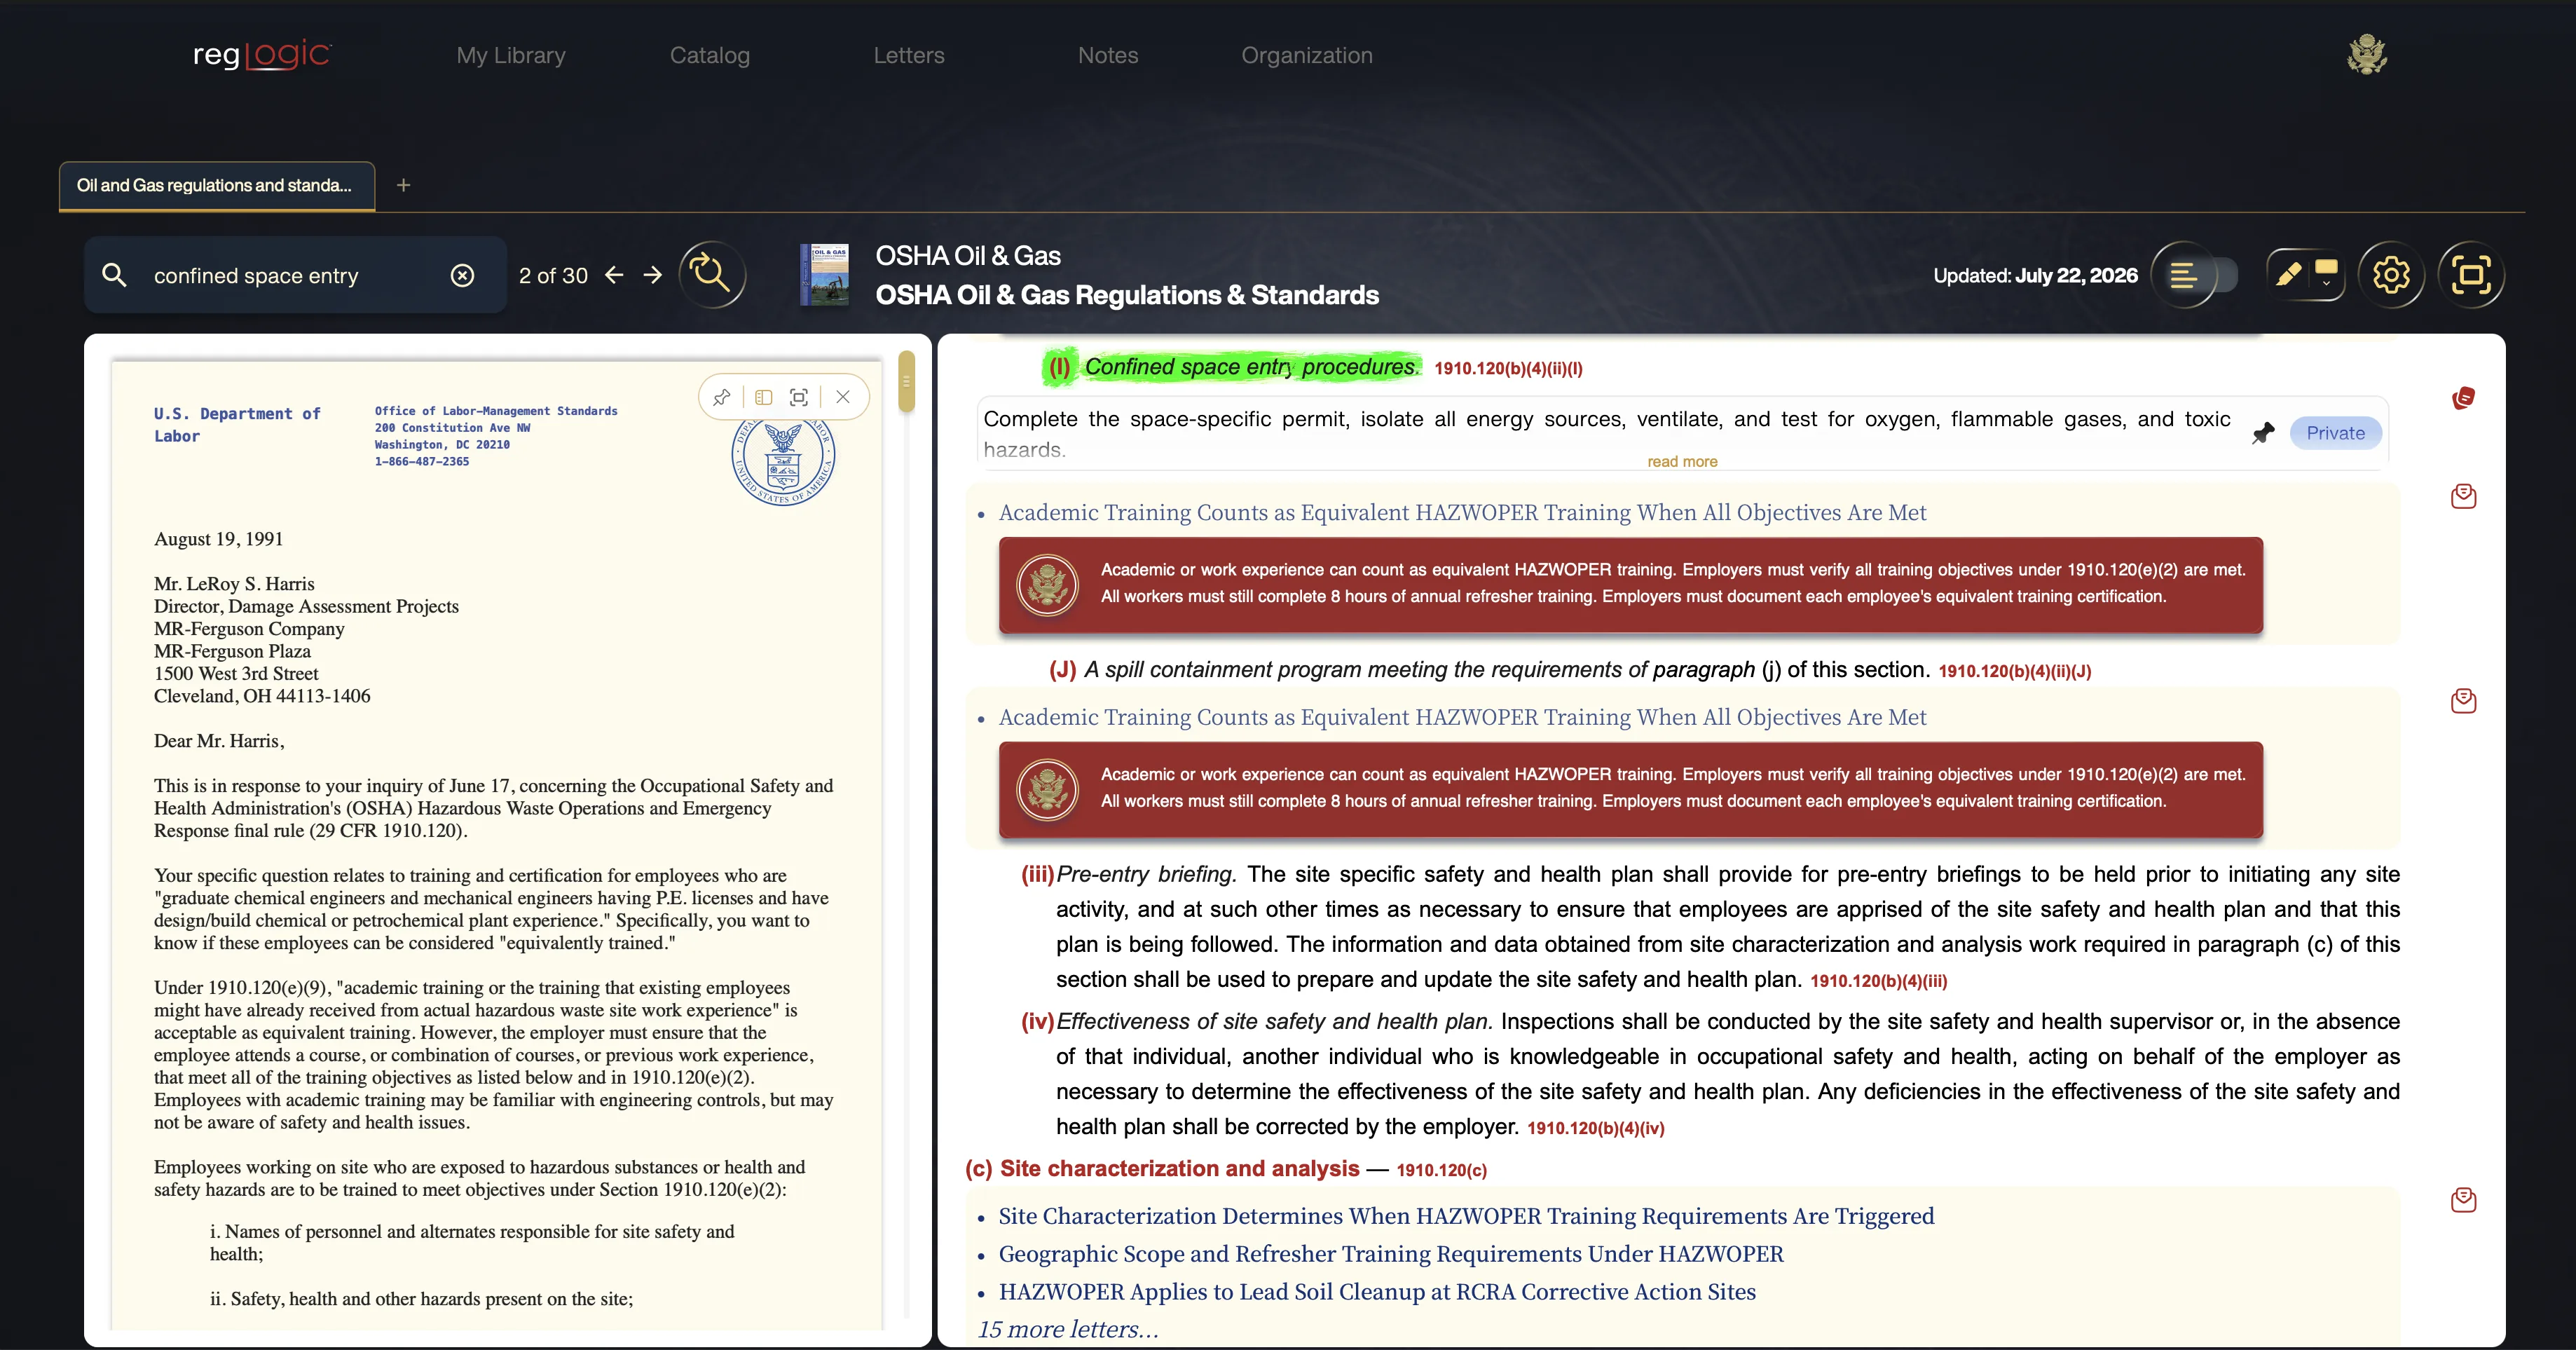
Task: Click eagle seal in second red summary card
Action: [x=1047, y=790]
